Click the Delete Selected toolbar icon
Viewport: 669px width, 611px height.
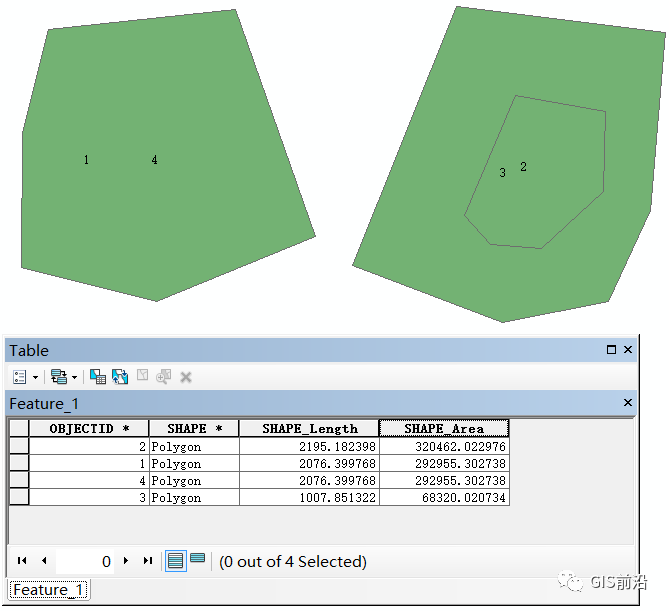pyautogui.click(x=186, y=377)
